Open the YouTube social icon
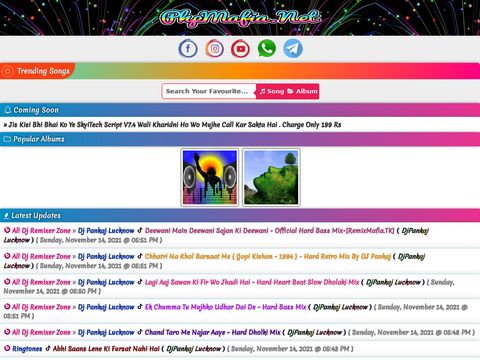 coord(240,49)
